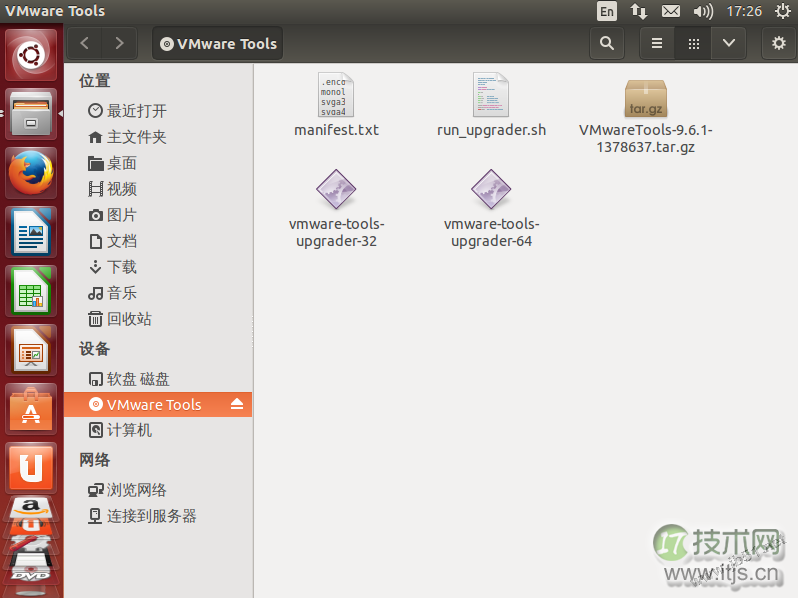
Task: Open Pictures (图片) in sidebar
Action: click(x=158, y=215)
